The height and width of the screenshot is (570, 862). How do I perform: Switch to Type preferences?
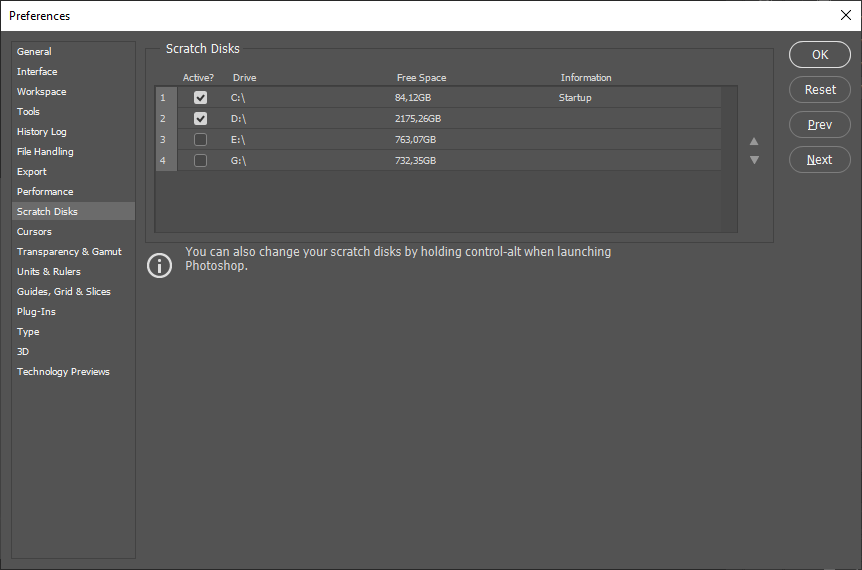pyautogui.click(x=73, y=332)
